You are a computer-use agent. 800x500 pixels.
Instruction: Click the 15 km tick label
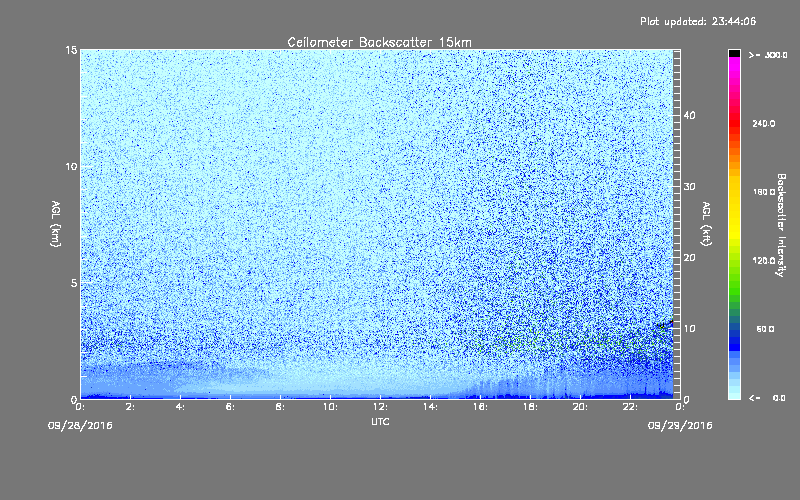[x=71, y=50]
